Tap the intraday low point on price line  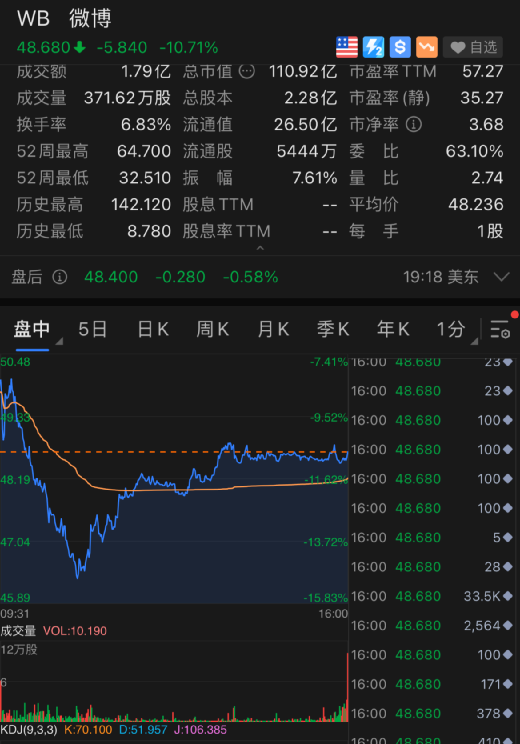coord(78,577)
